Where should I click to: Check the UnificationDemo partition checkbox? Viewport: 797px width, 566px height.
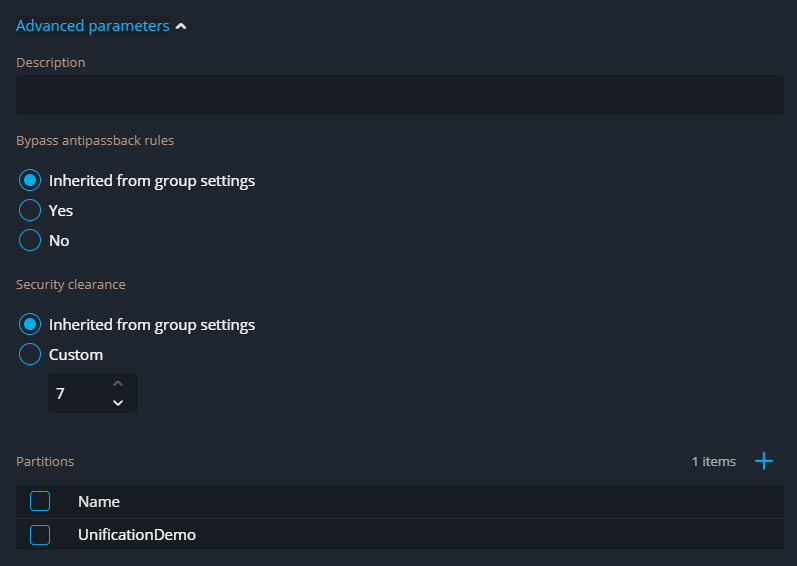click(40, 535)
